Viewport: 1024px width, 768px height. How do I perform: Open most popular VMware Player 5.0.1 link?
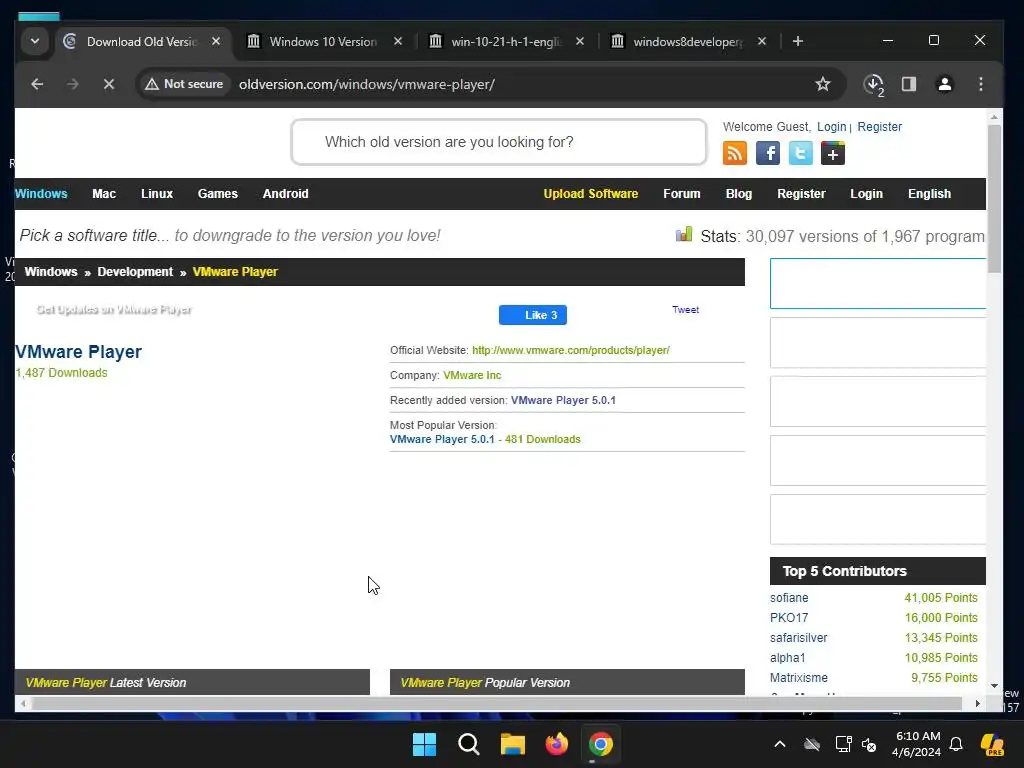[442, 440]
